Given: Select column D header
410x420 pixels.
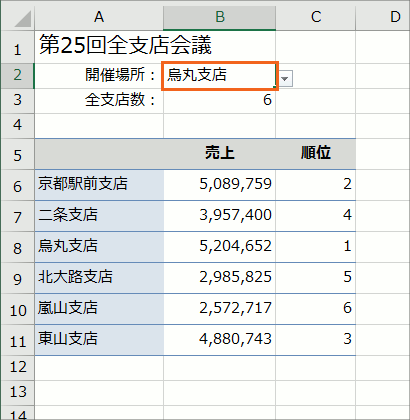Looking at the screenshot, I should click(383, 17).
